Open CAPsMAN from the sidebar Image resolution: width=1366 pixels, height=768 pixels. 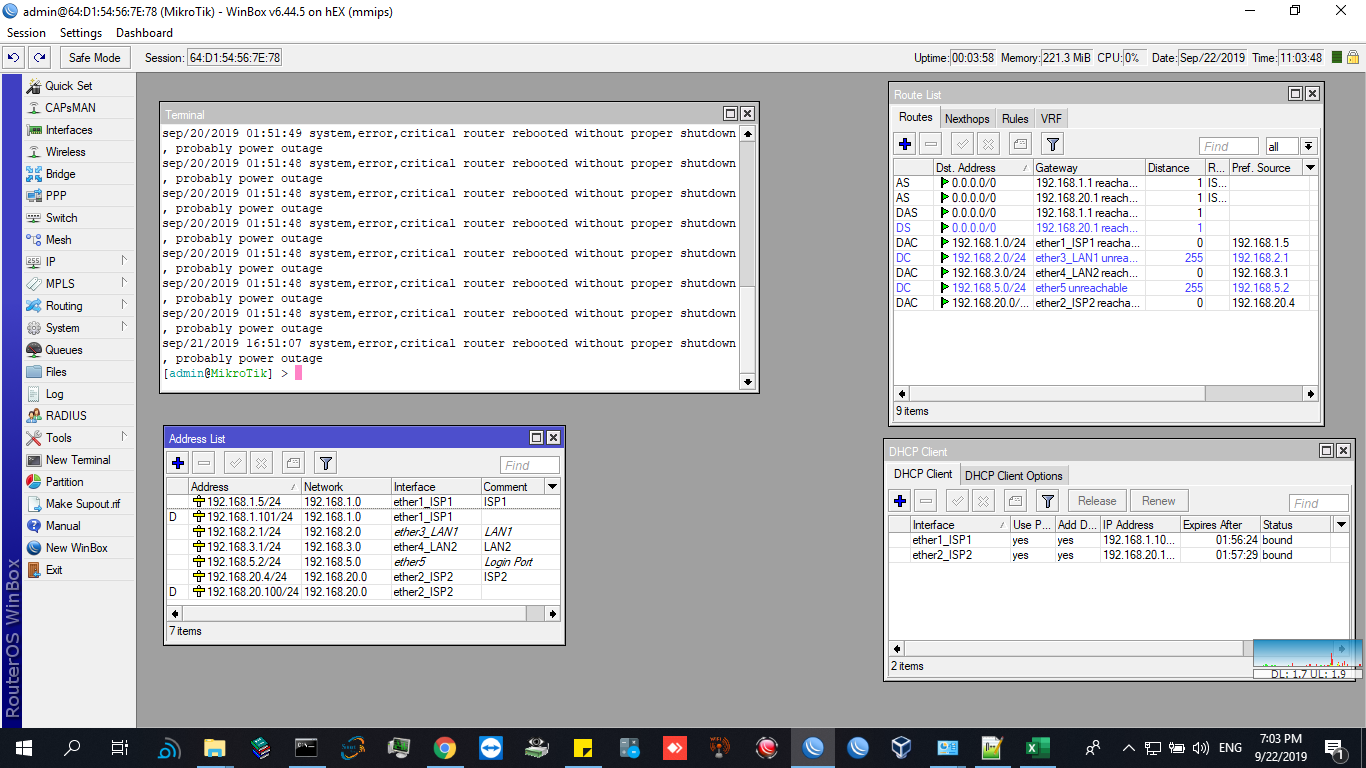tap(78, 108)
